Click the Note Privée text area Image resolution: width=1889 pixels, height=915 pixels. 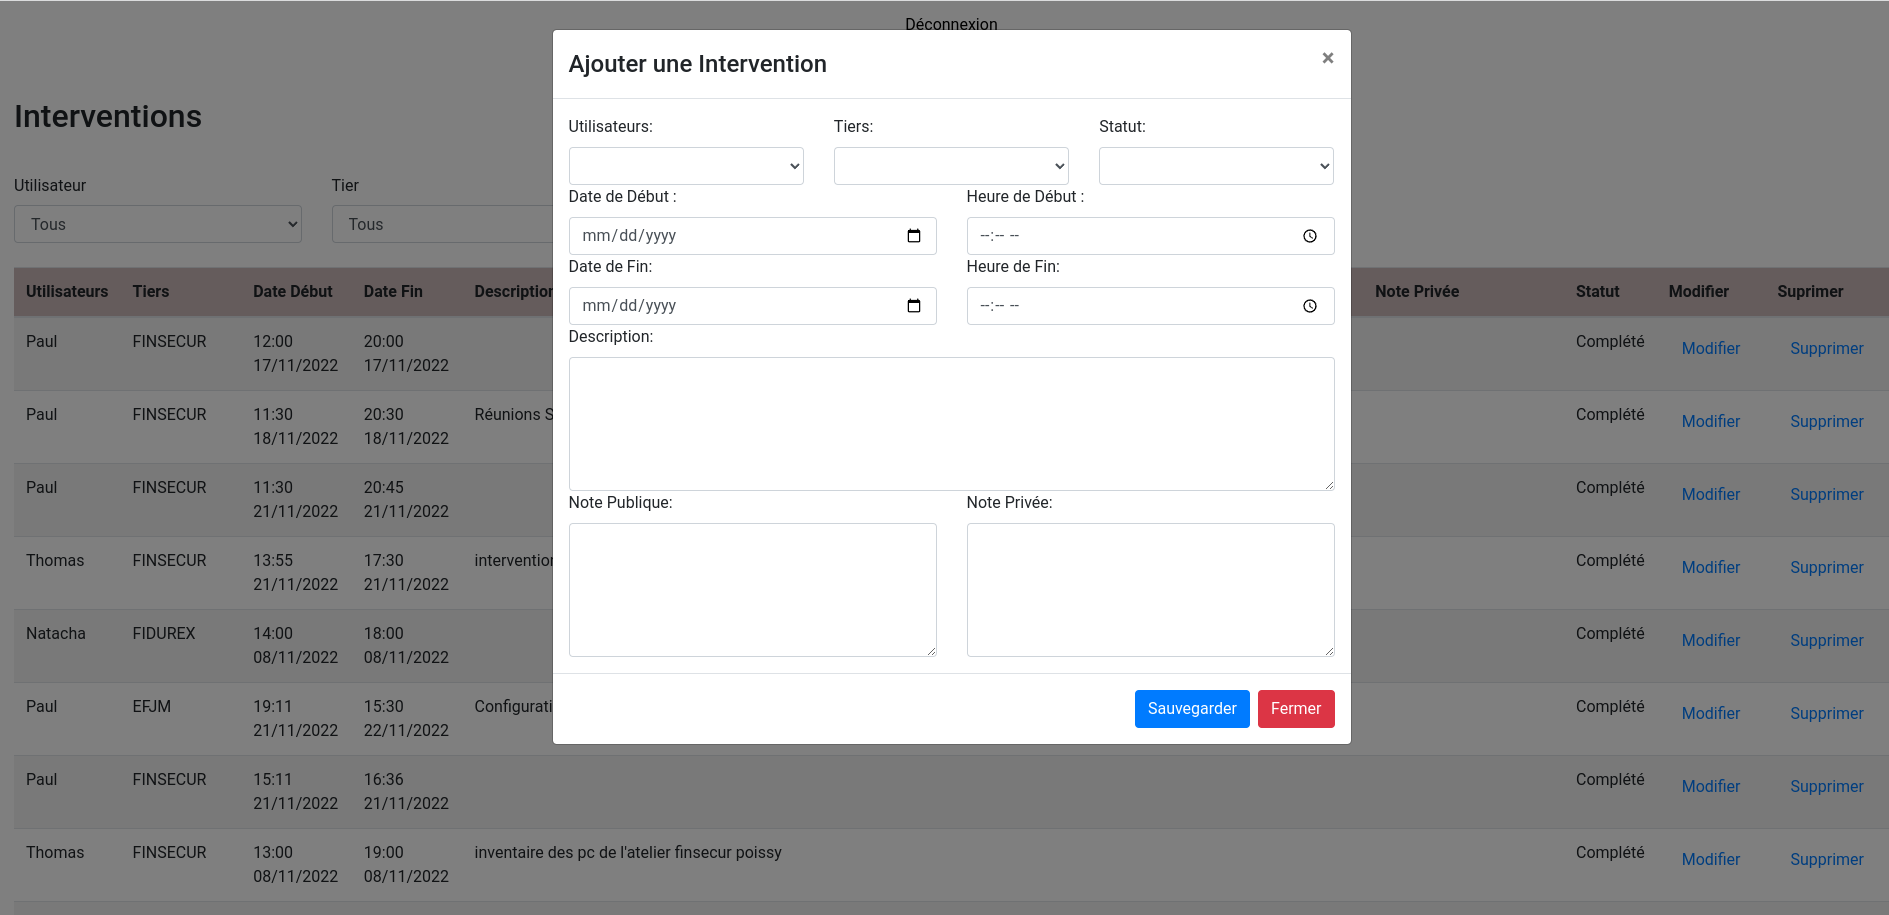coord(1149,589)
